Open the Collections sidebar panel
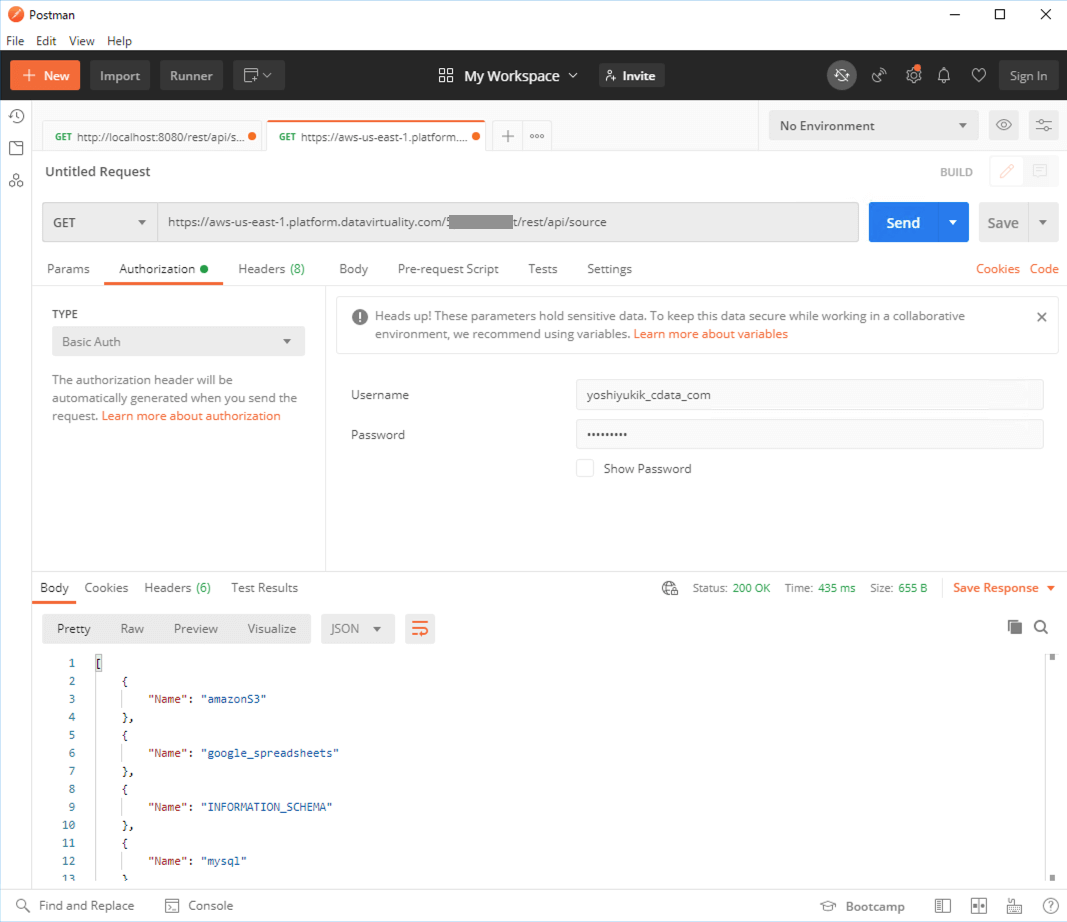The height and width of the screenshot is (922, 1067). 16,148
